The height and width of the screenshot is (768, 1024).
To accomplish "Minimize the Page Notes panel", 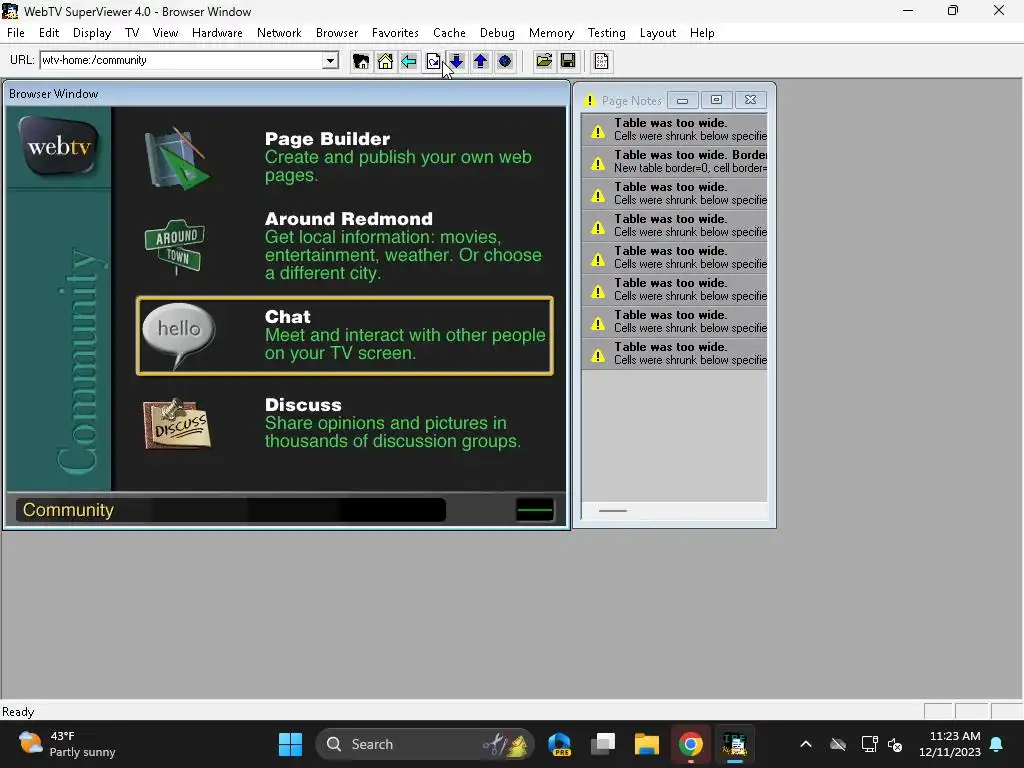I will click(x=682, y=100).
